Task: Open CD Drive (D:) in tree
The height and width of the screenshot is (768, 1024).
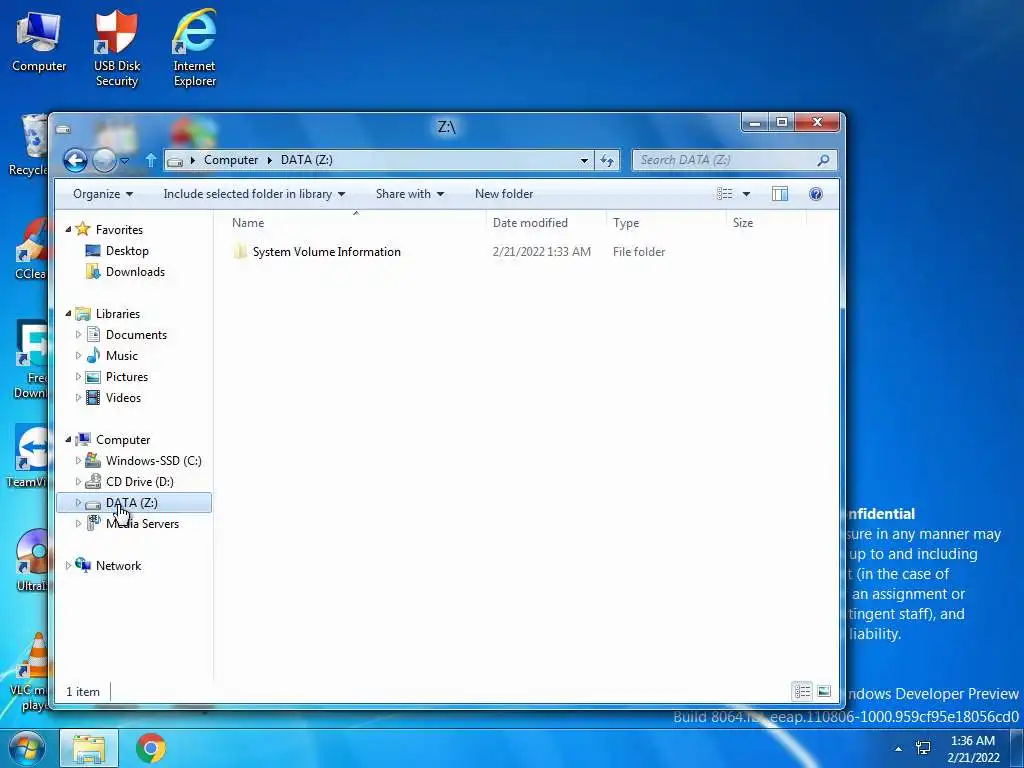Action: tap(139, 482)
